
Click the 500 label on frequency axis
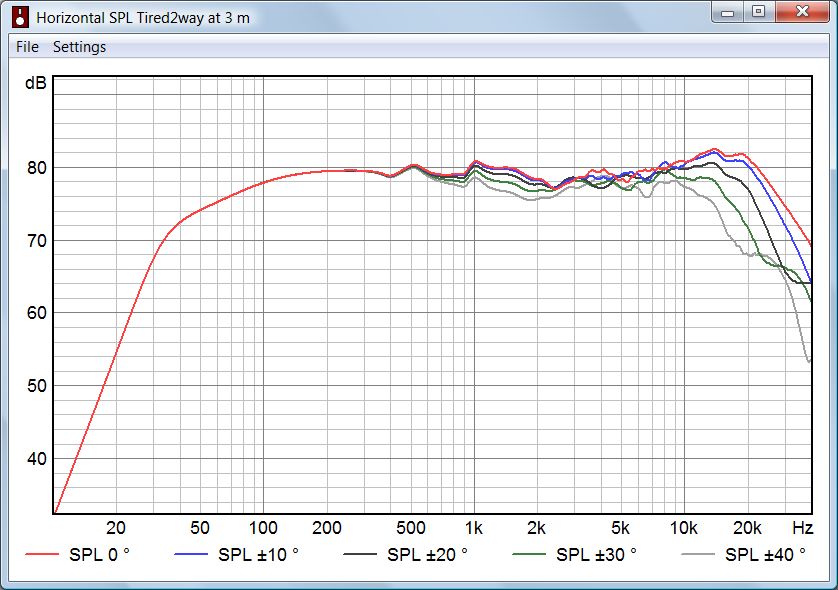coord(410,528)
